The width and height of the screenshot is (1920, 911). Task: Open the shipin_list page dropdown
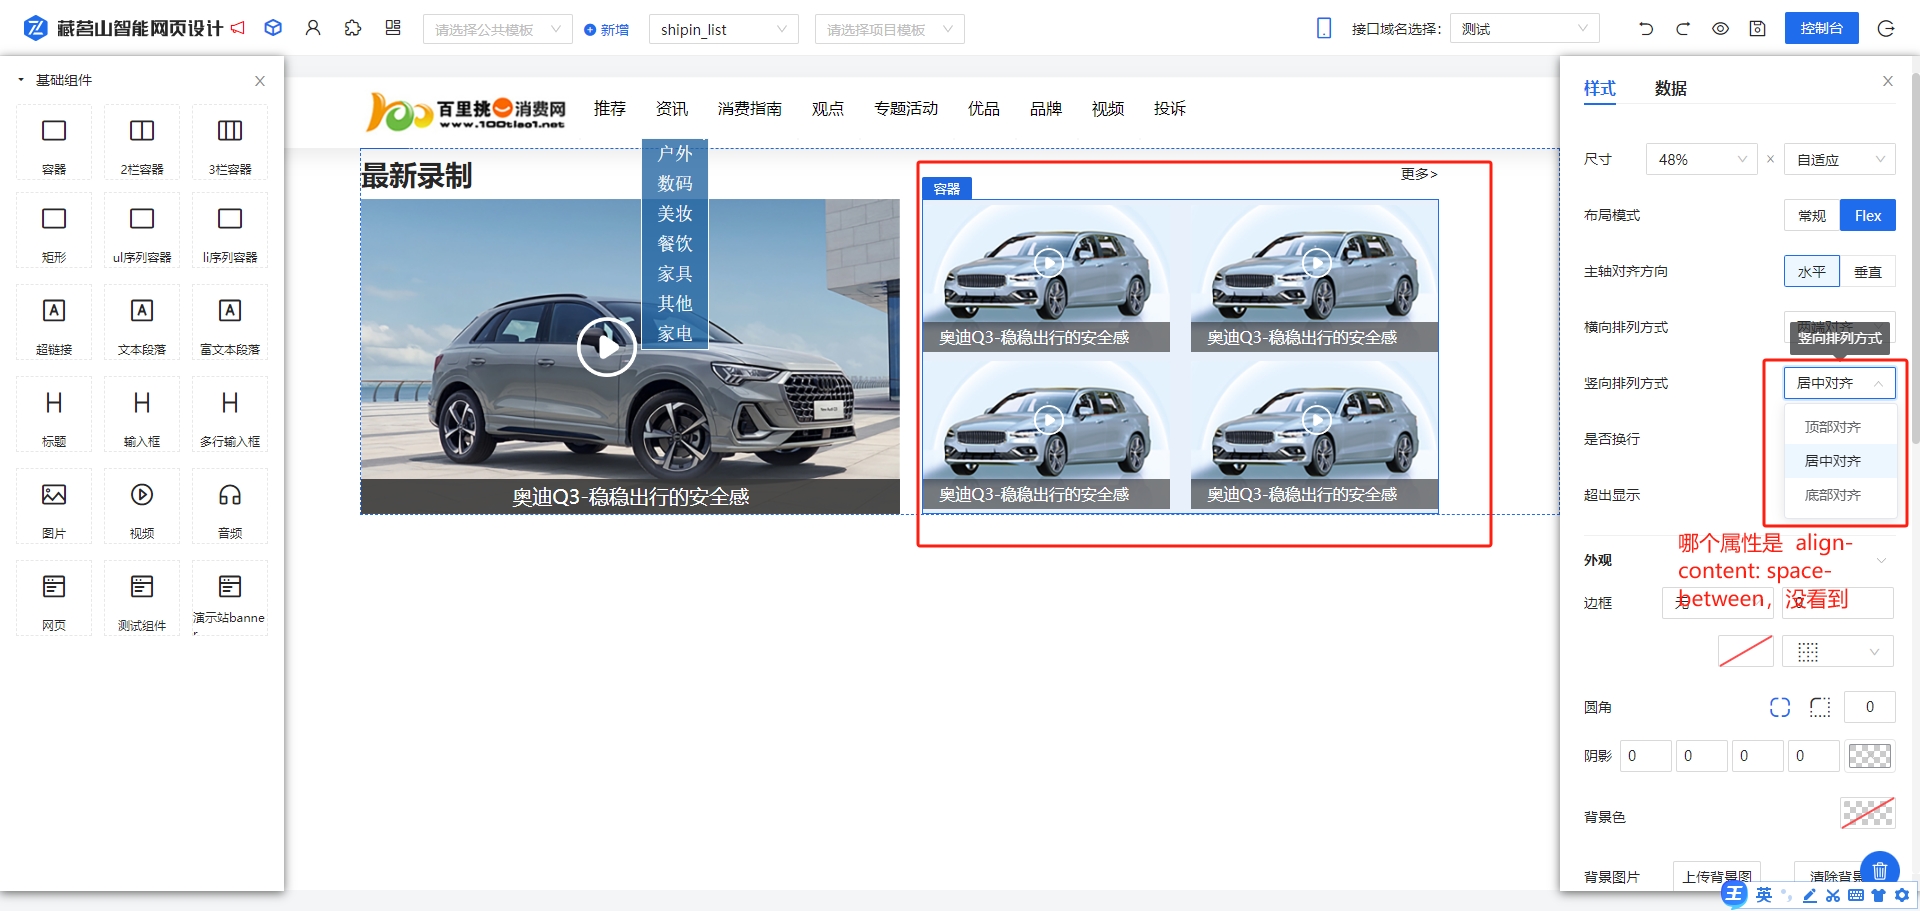click(723, 30)
